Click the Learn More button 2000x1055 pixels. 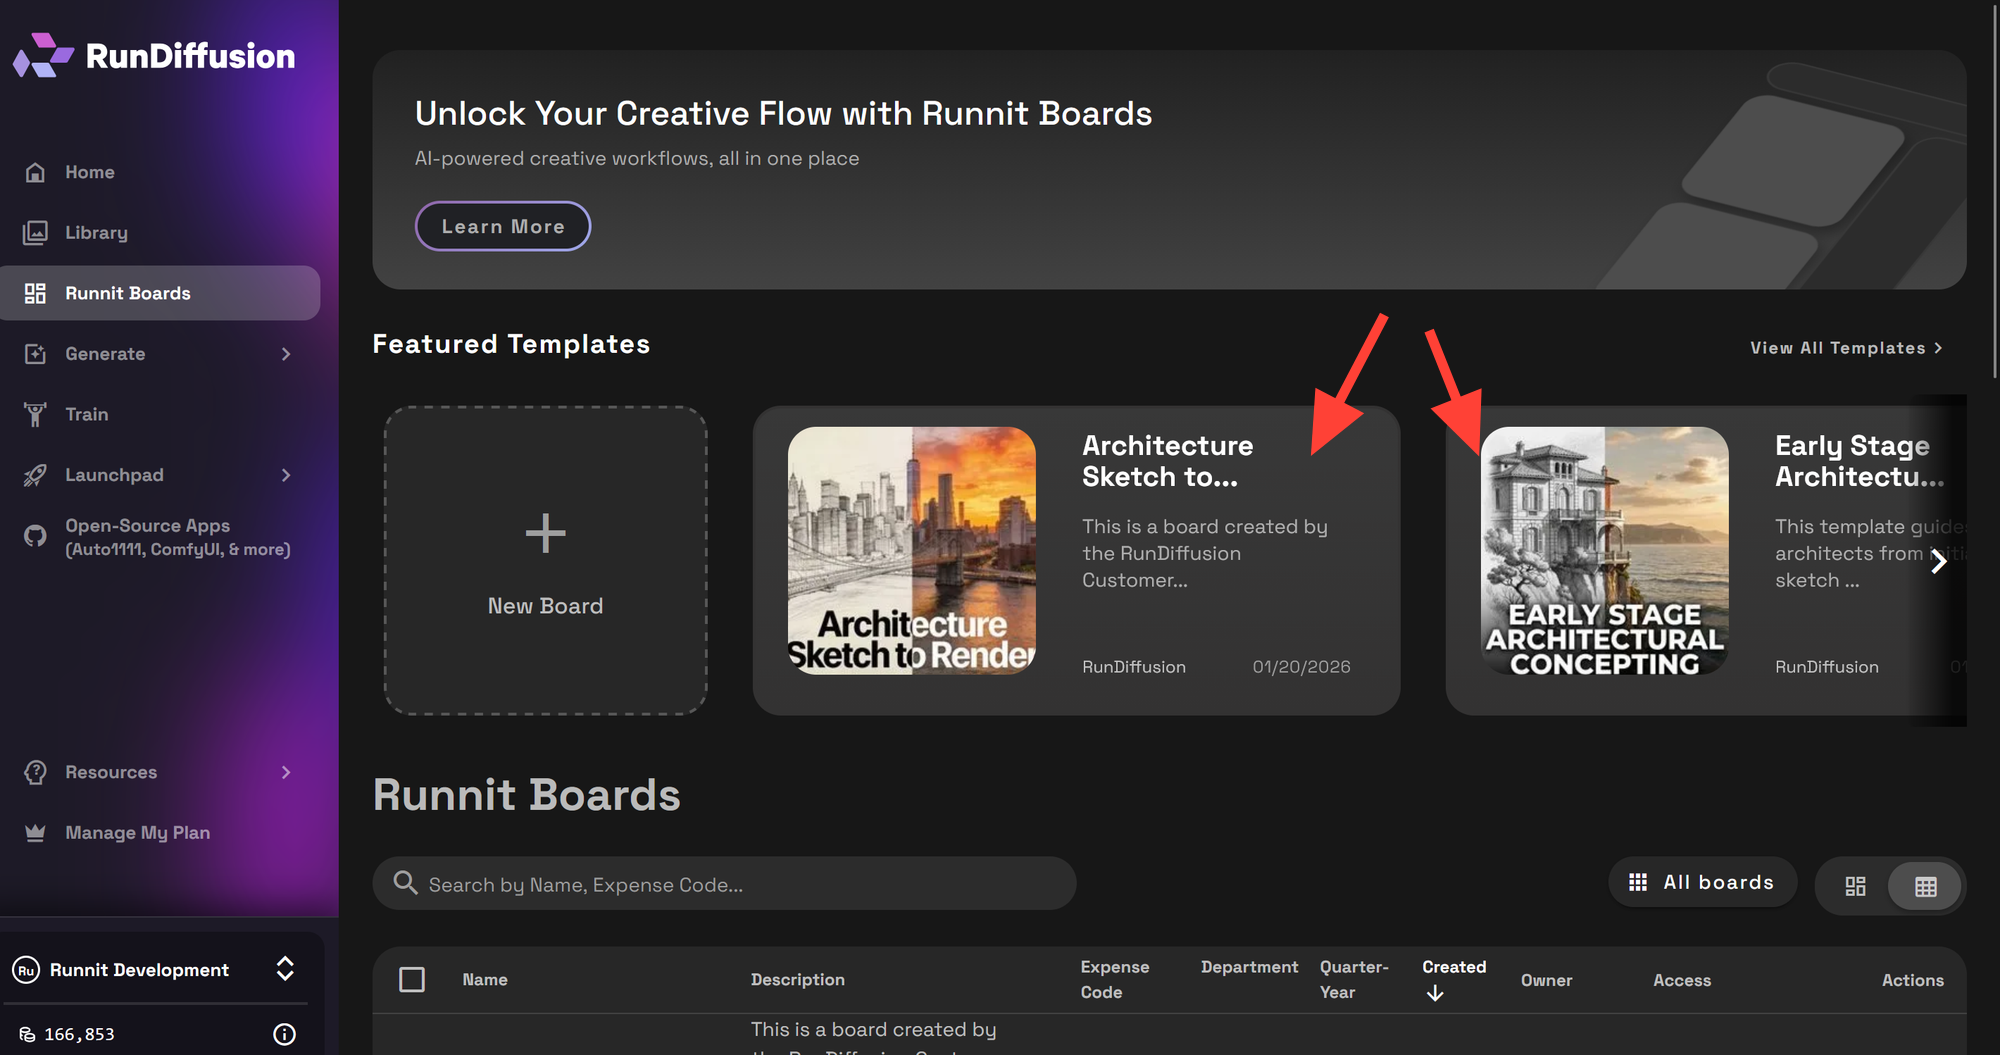point(503,226)
